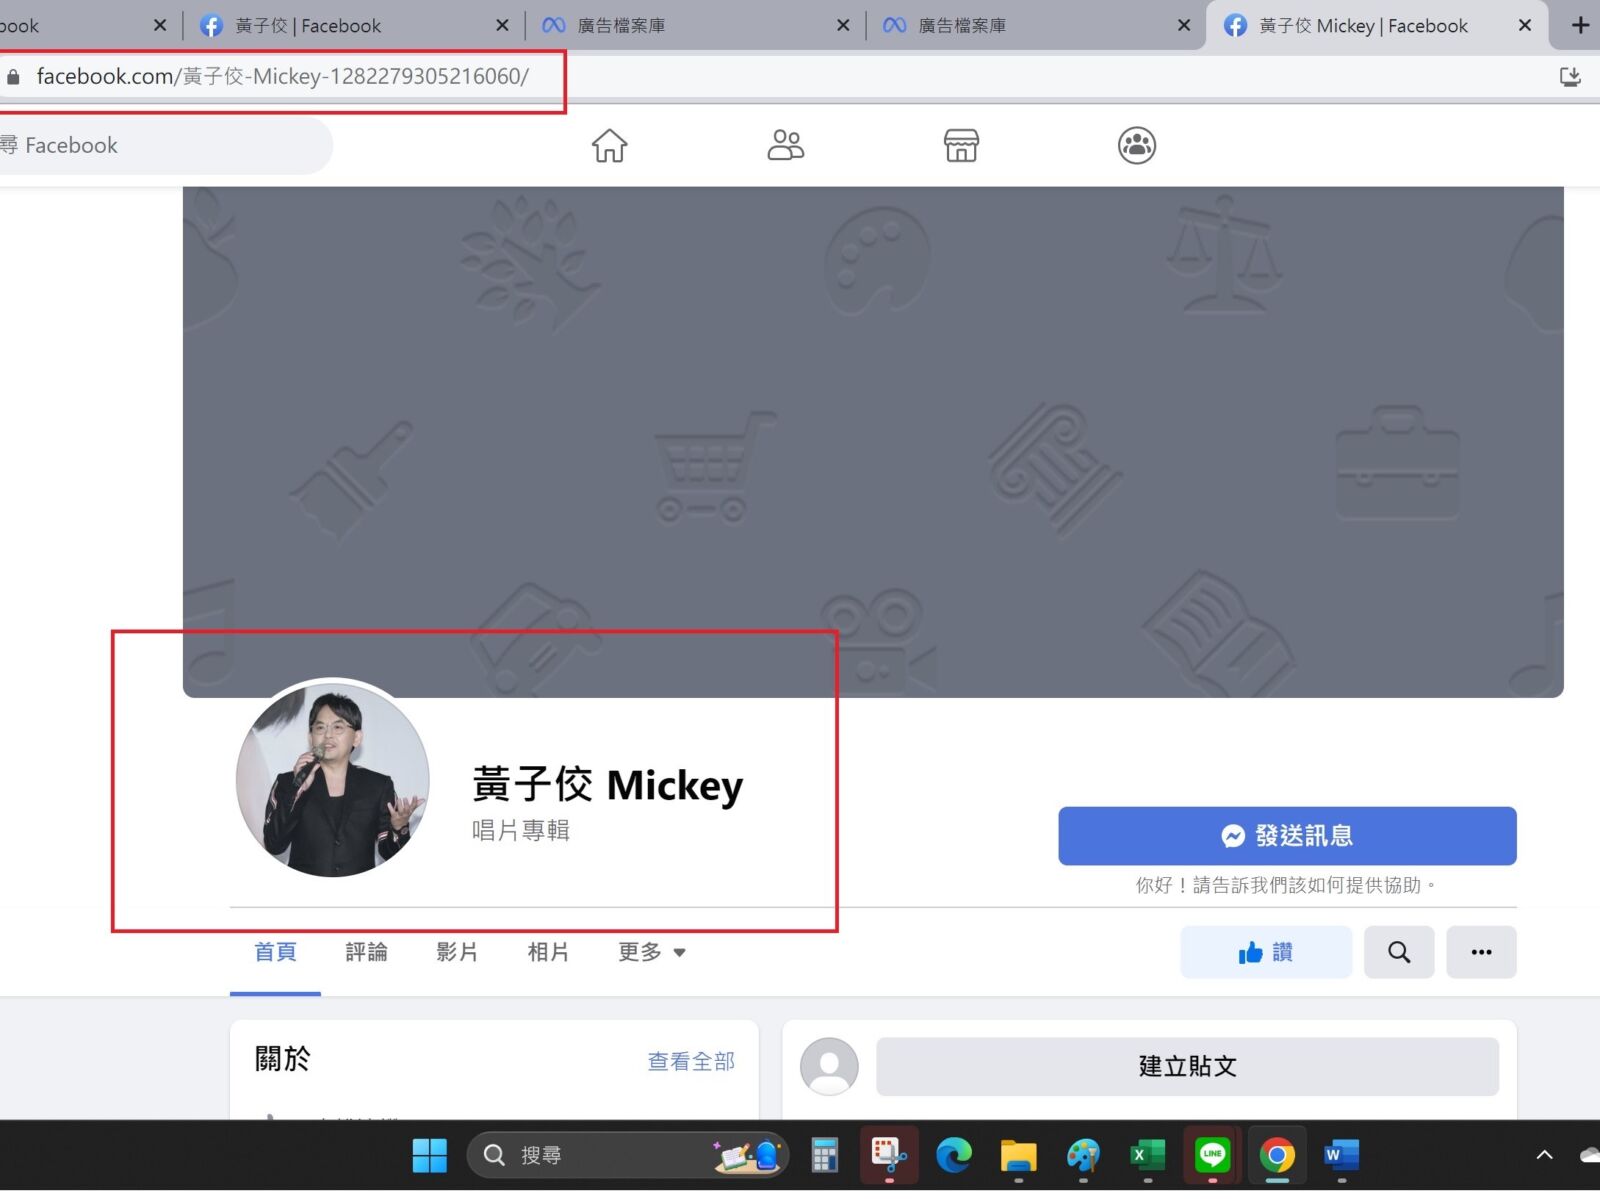This screenshot has height=1199, width=1600.
Task: Click the grey user avatar beside 建立貼文
Action: click(829, 1066)
